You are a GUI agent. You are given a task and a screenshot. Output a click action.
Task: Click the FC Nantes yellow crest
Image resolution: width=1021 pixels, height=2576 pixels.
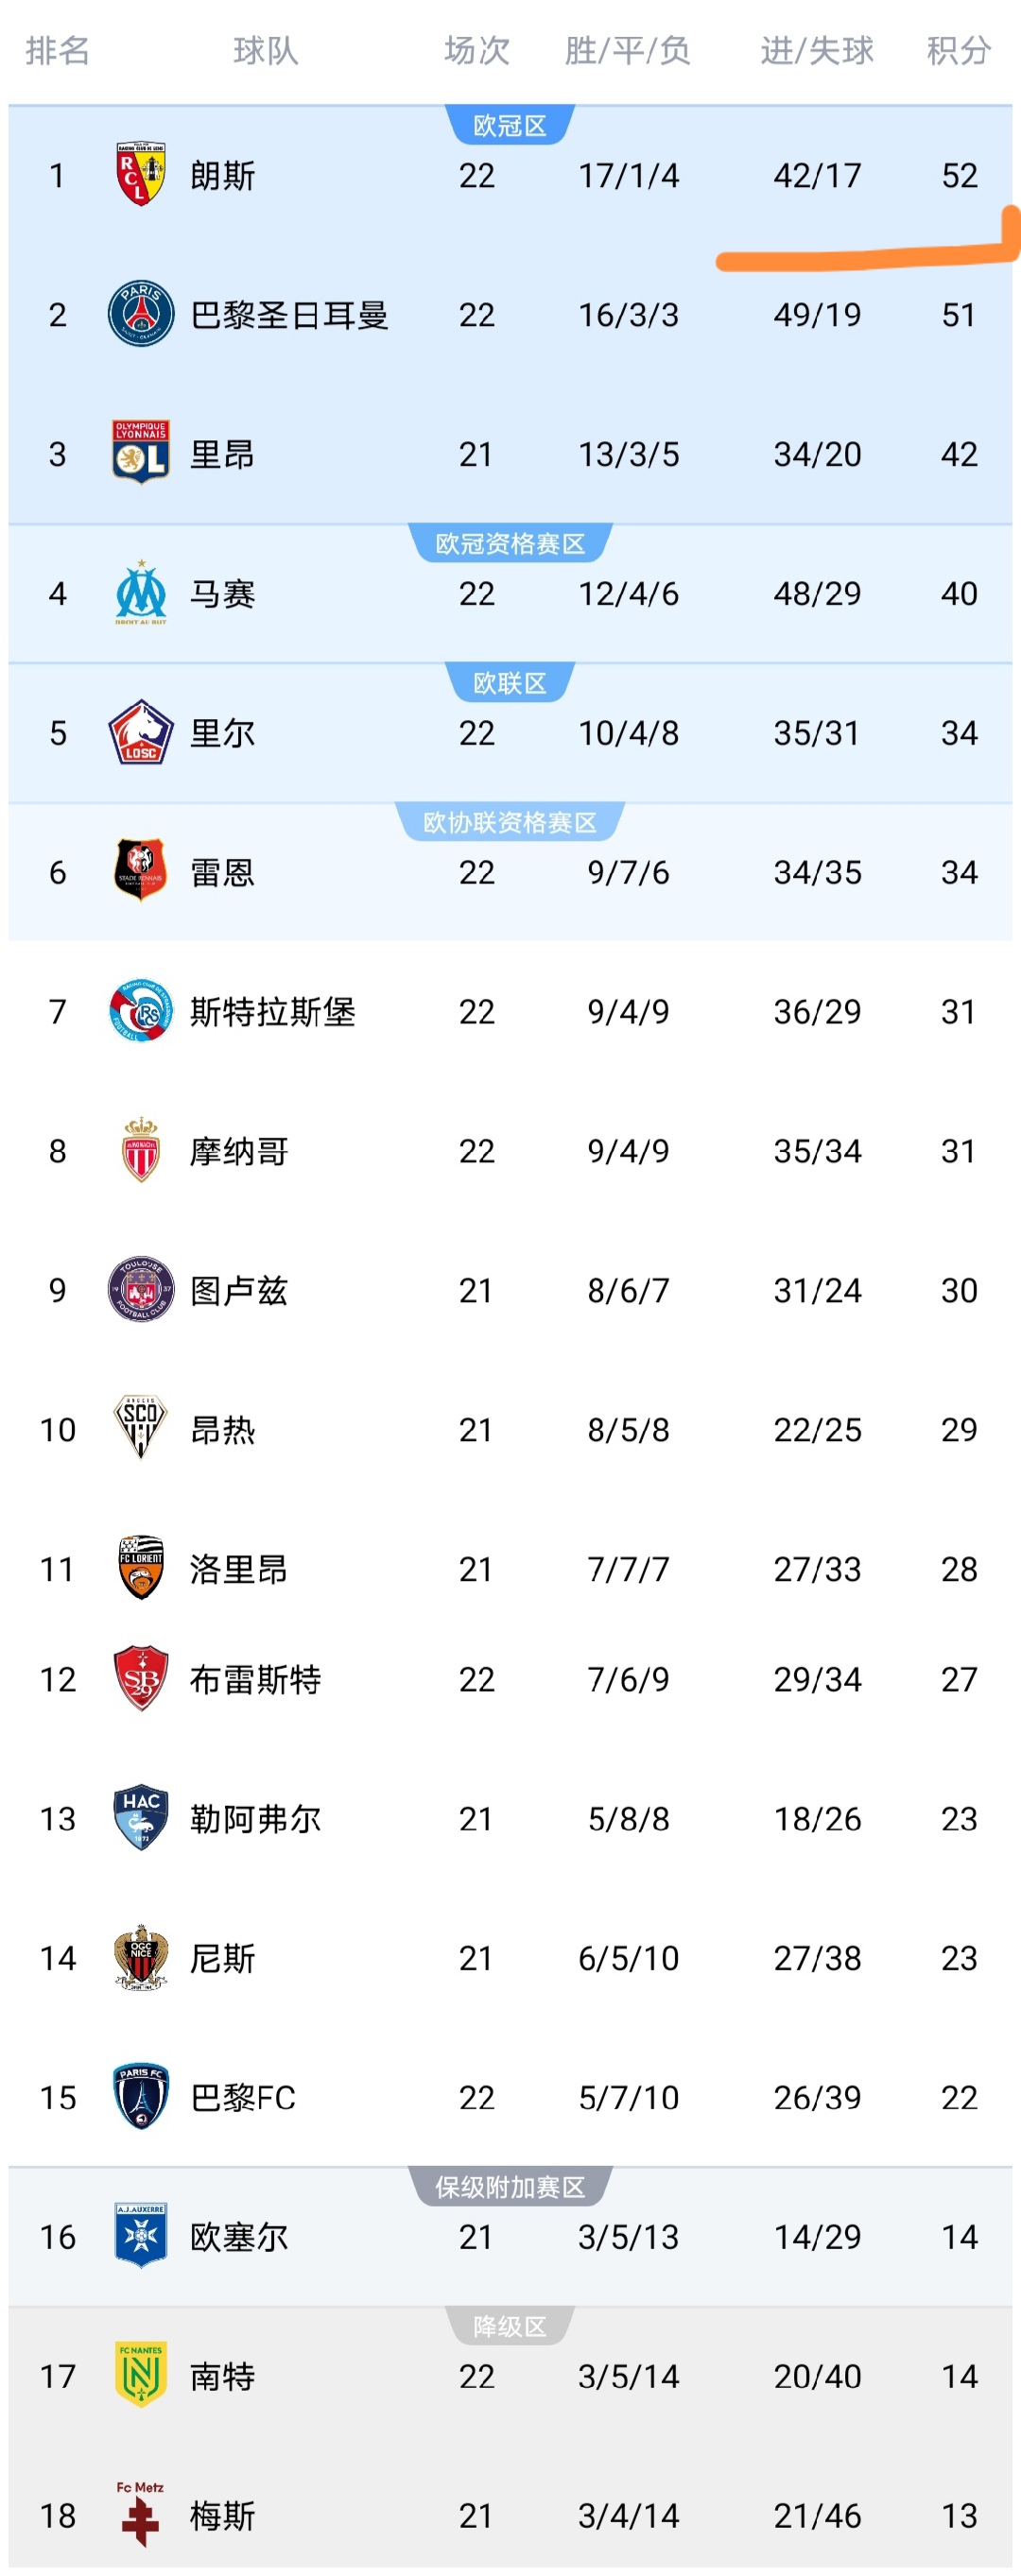[x=141, y=2374]
